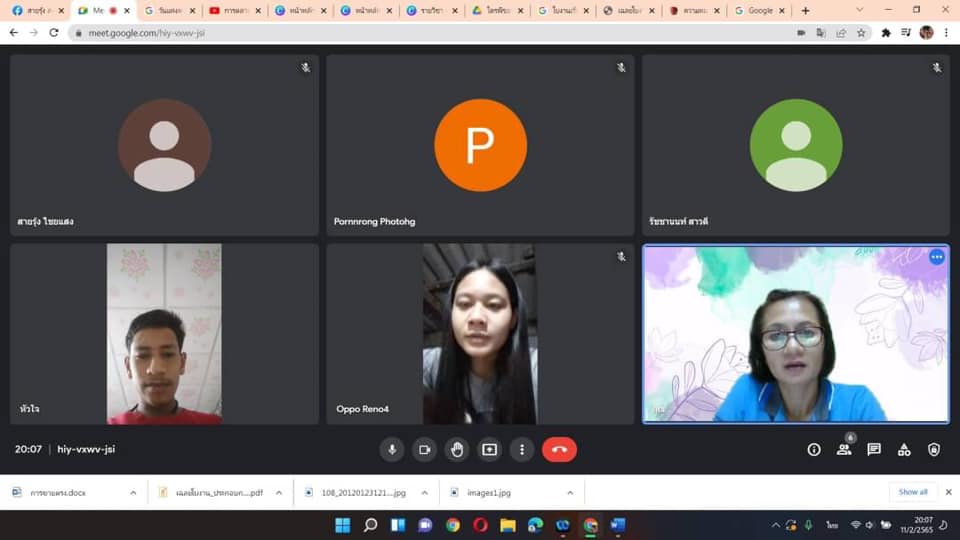This screenshot has width=960, height=540.
Task: Open the meeting details info icon
Action: tap(814, 450)
